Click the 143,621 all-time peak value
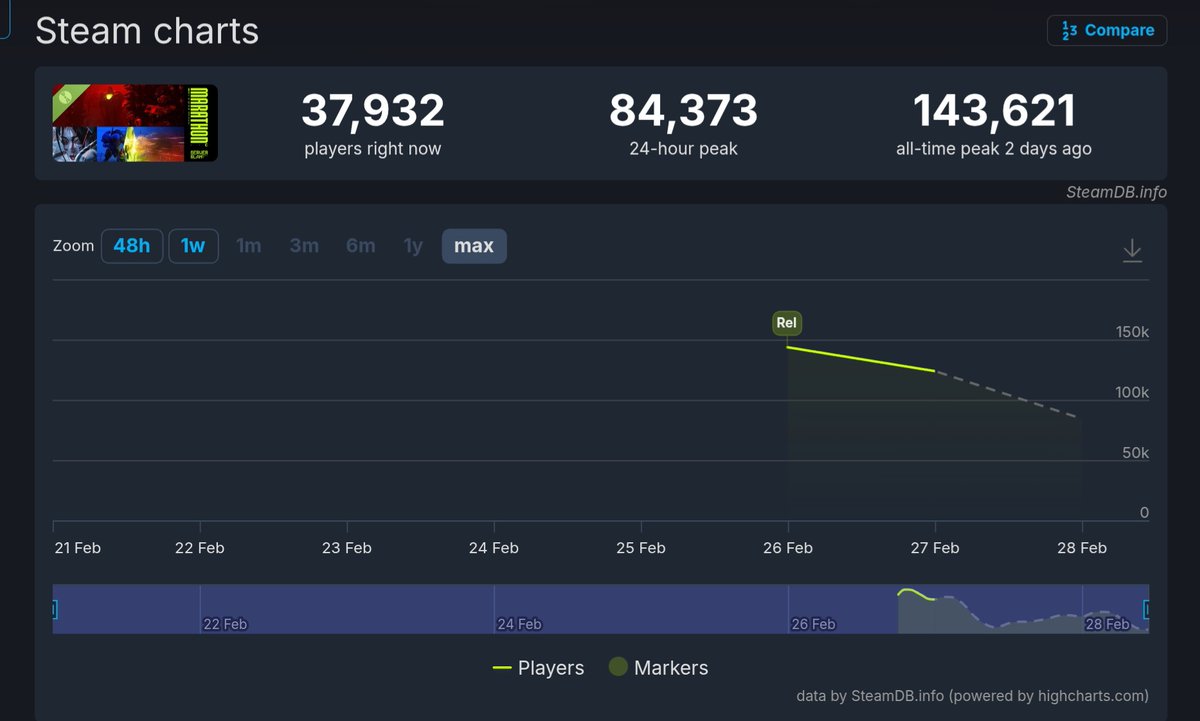The image size is (1200, 721). click(994, 110)
